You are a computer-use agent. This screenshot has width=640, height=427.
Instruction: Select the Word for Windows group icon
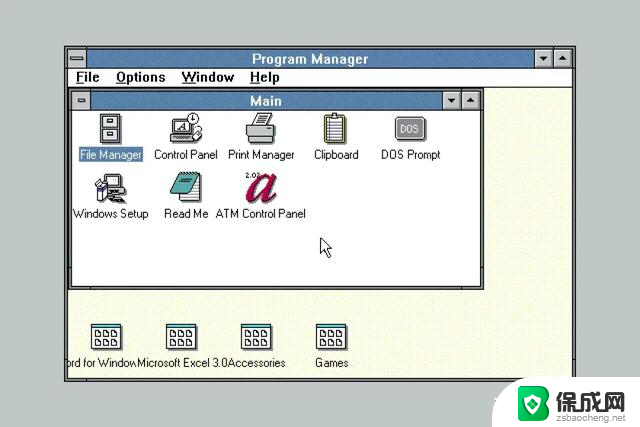click(x=106, y=337)
